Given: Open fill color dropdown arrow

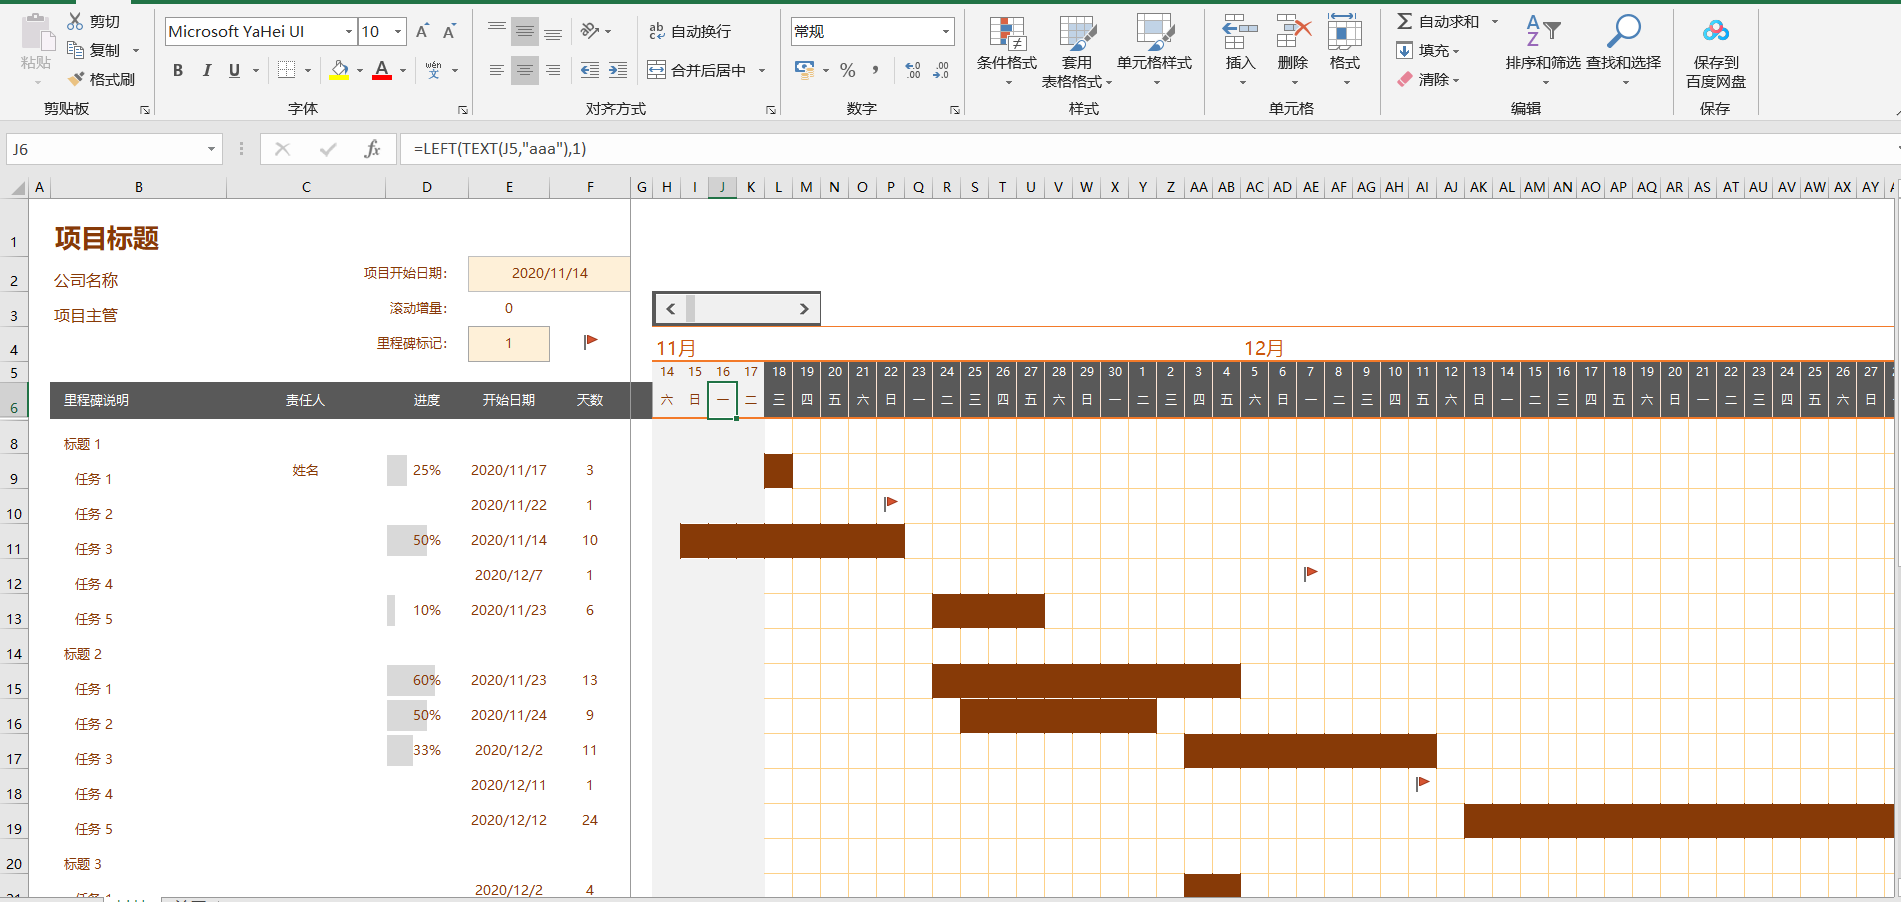Looking at the screenshot, I should pyautogui.click(x=360, y=71).
